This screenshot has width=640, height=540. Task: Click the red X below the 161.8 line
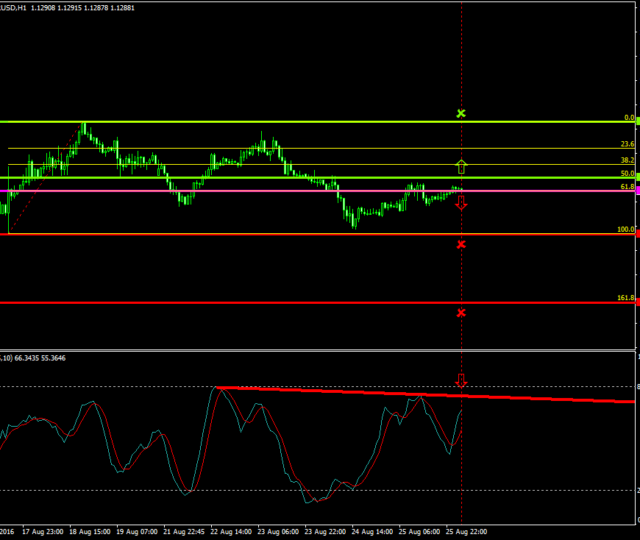(x=461, y=313)
